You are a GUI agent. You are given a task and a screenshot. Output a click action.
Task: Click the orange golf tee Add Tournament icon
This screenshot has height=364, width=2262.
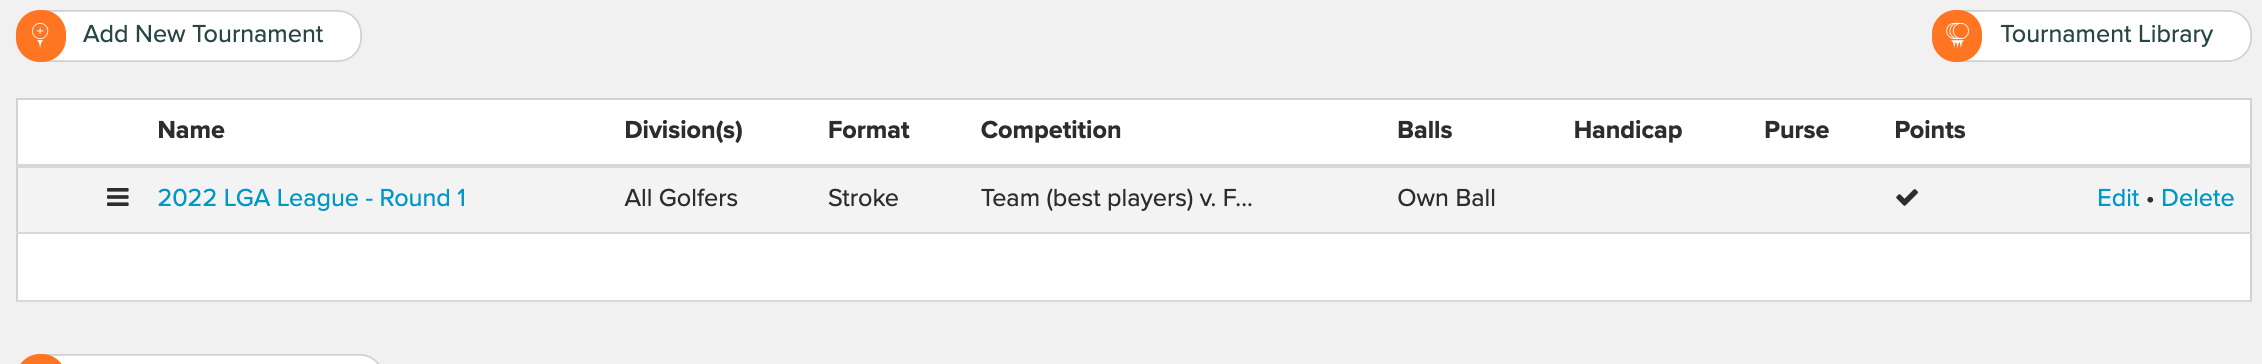[x=41, y=36]
